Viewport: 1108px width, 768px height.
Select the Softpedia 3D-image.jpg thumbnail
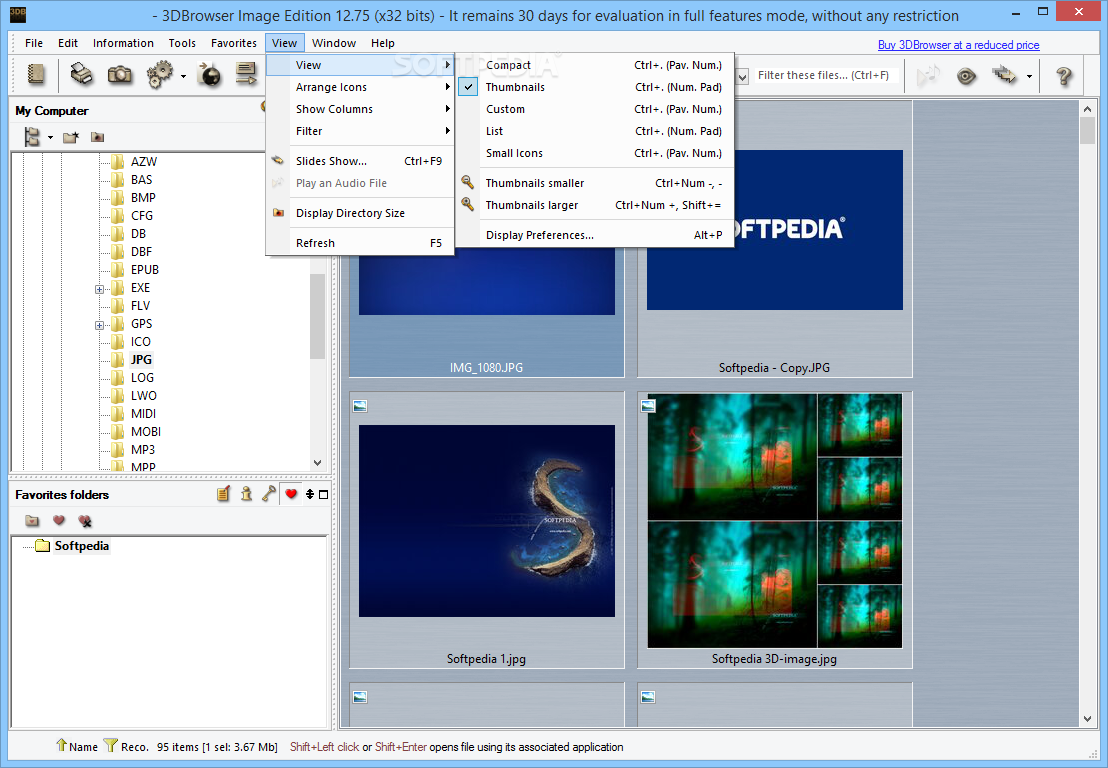point(774,530)
